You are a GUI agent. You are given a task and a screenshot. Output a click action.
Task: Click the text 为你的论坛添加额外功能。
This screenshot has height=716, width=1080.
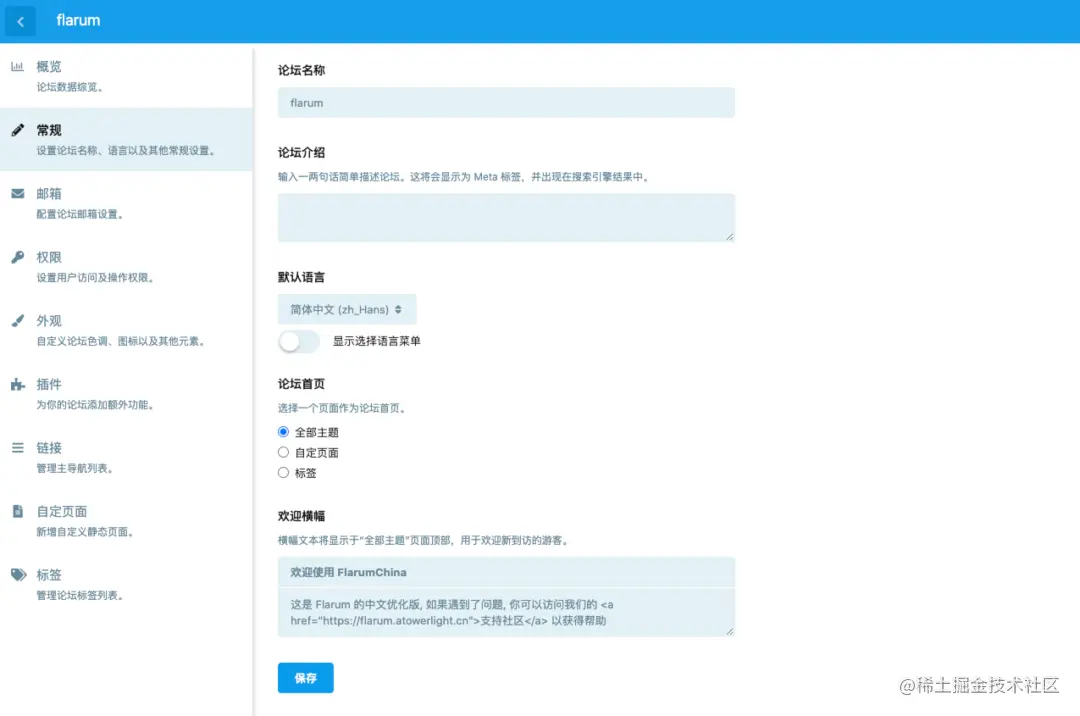[97, 405]
